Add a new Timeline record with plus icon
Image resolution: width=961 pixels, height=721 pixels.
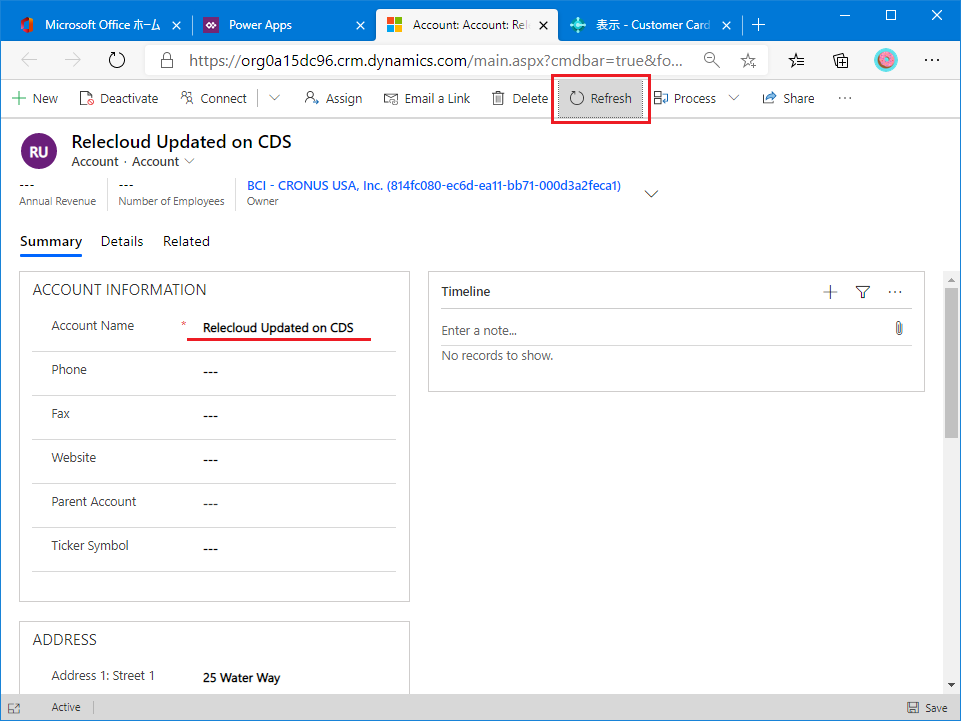pos(830,292)
